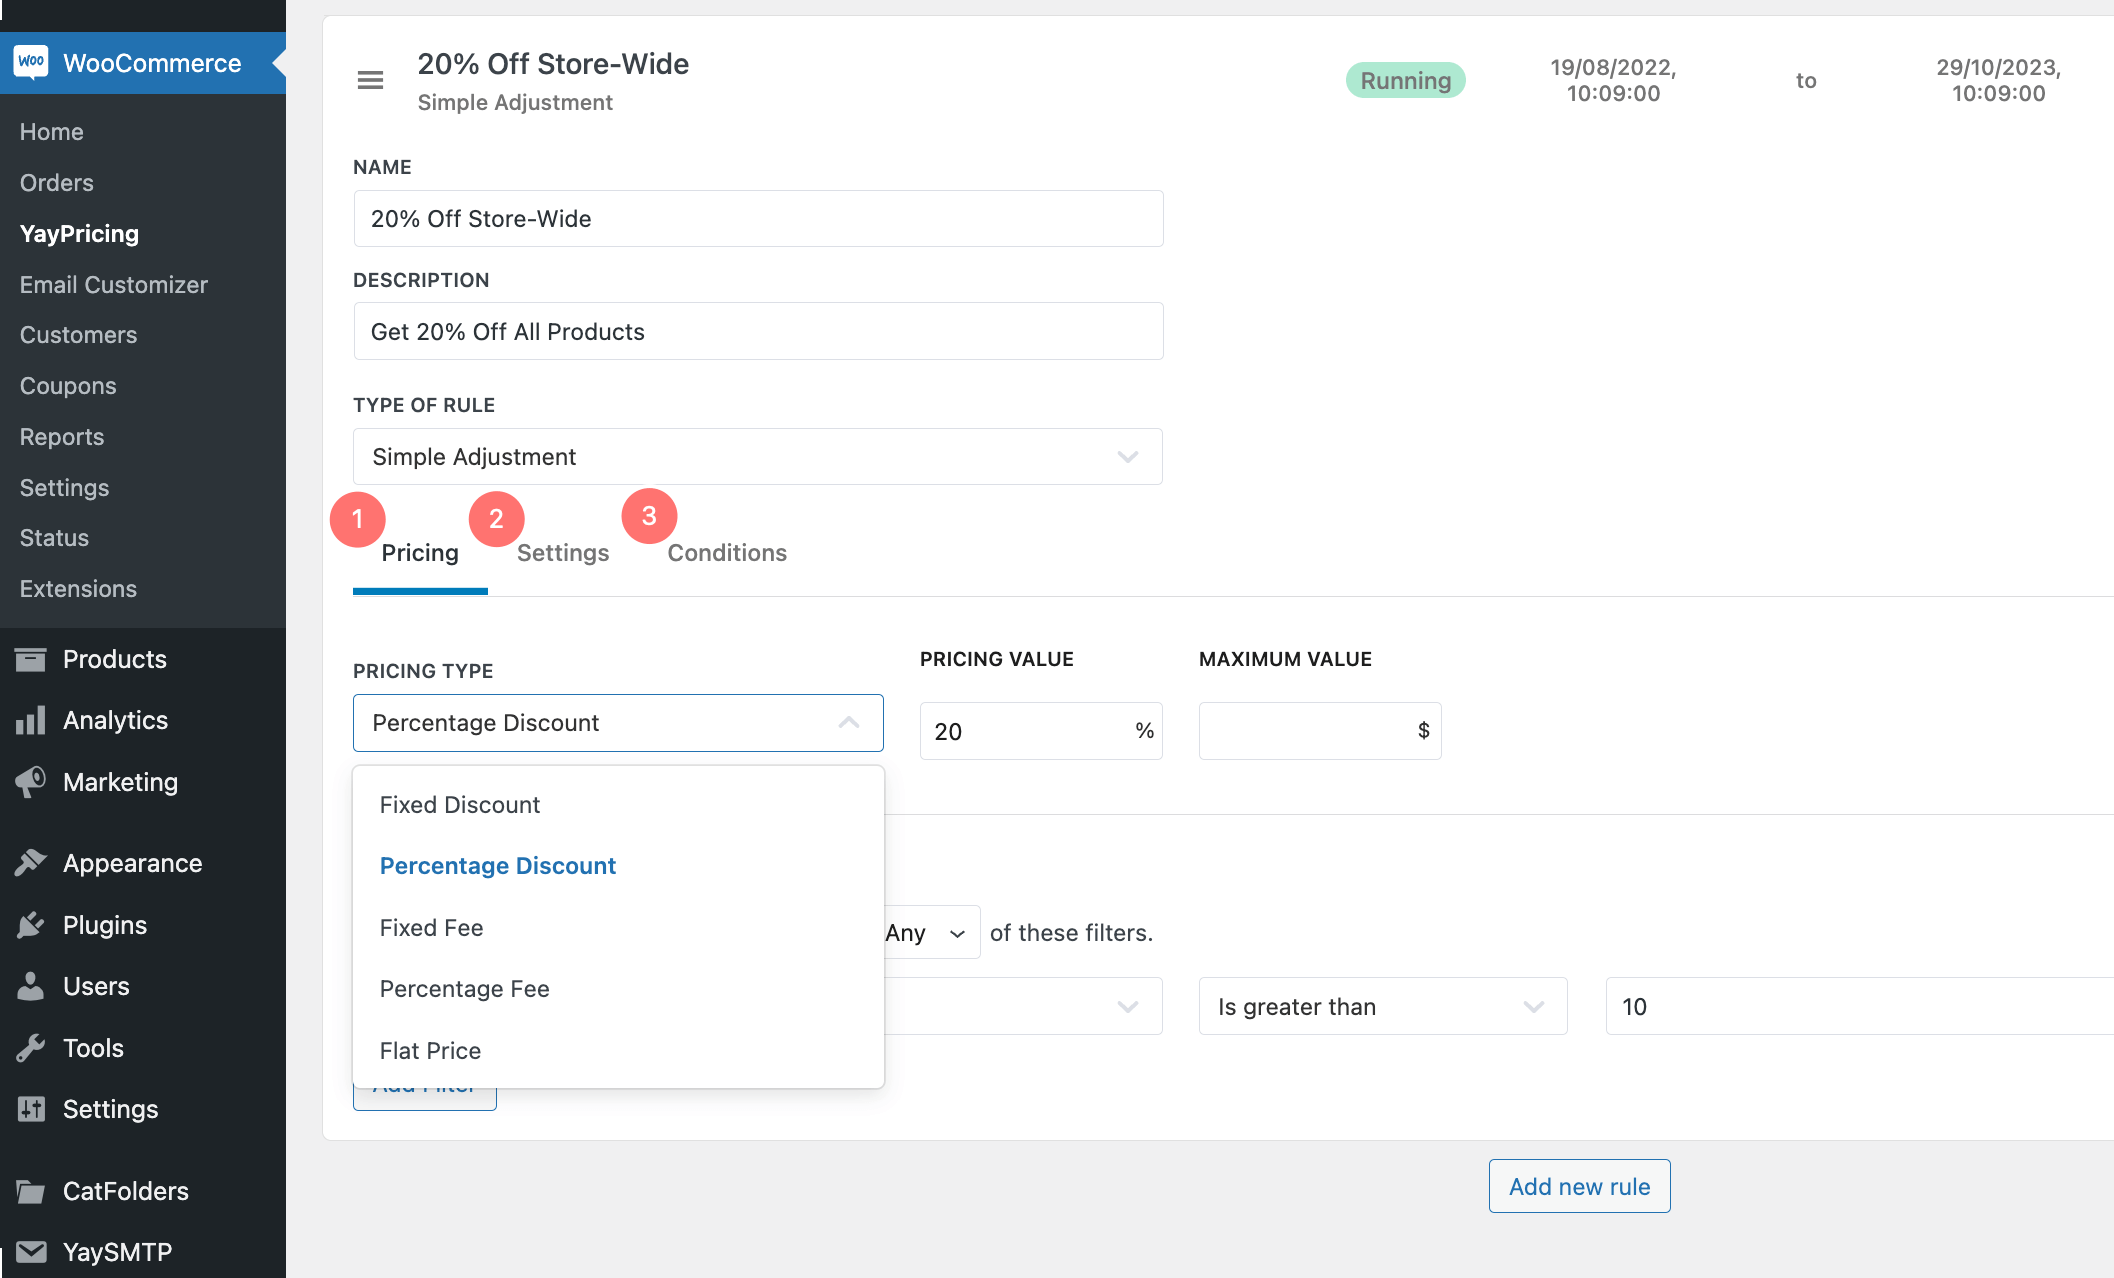Open Tools with the wrench icon
2114x1278 pixels.
point(32,1047)
